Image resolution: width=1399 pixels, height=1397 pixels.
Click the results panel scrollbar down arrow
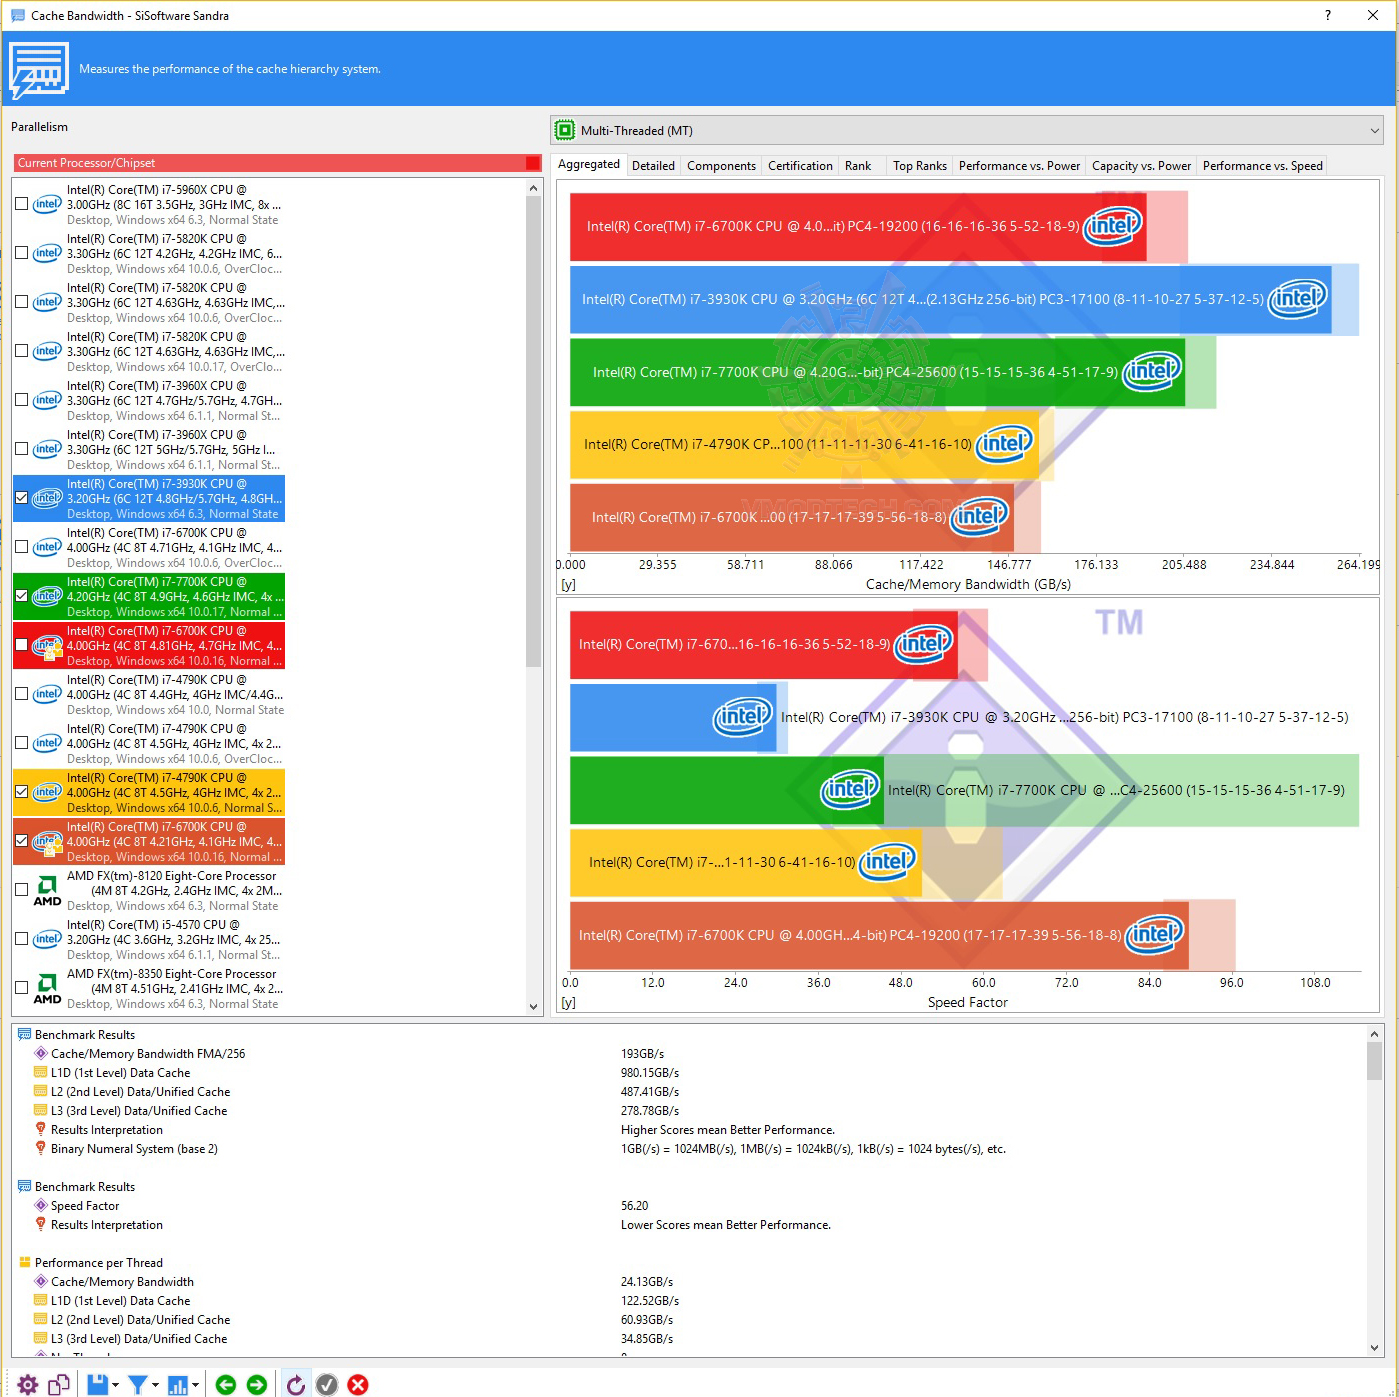click(x=1375, y=1348)
